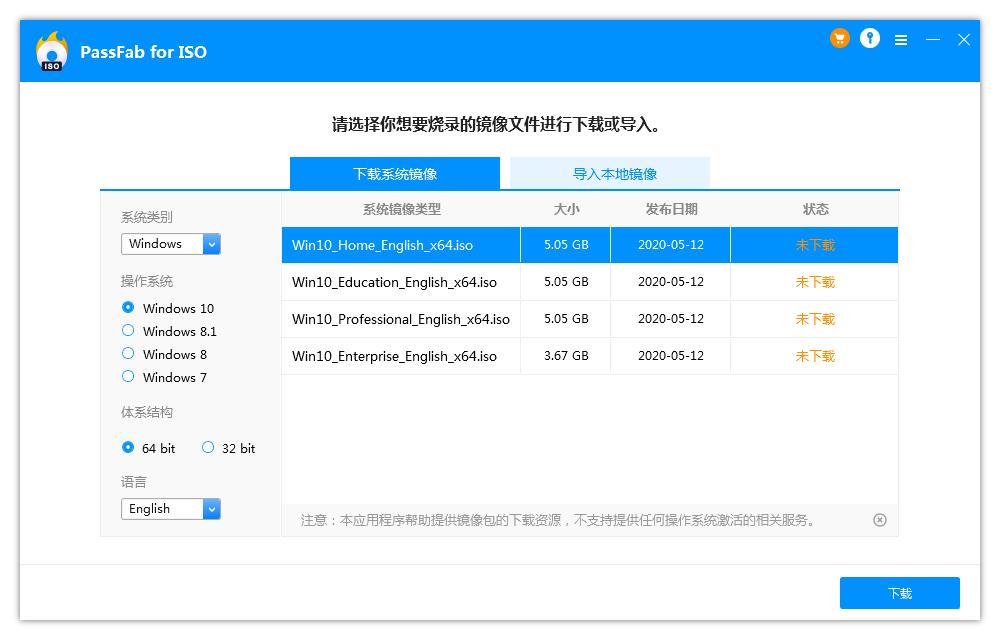Select Windows 7 operating system
This screenshot has height=640, width=1000.
pyautogui.click(x=128, y=377)
